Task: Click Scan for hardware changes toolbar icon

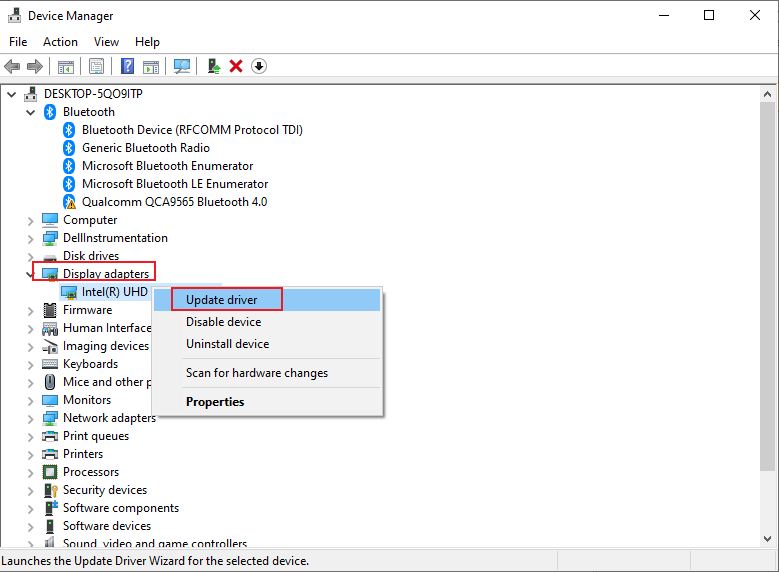Action: (181, 66)
